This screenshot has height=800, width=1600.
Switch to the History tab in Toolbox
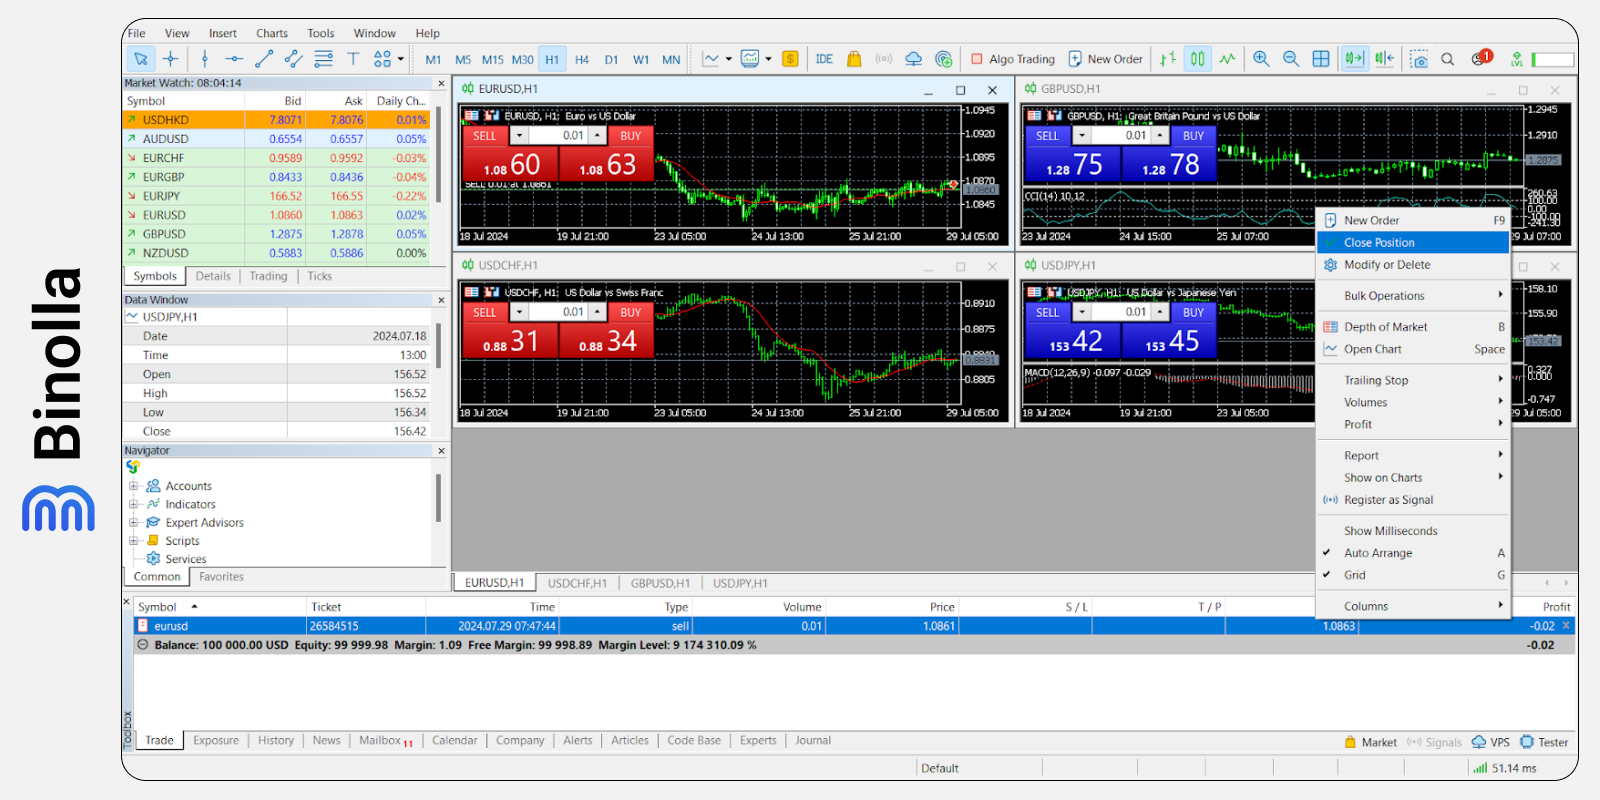(x=276, y=741)
